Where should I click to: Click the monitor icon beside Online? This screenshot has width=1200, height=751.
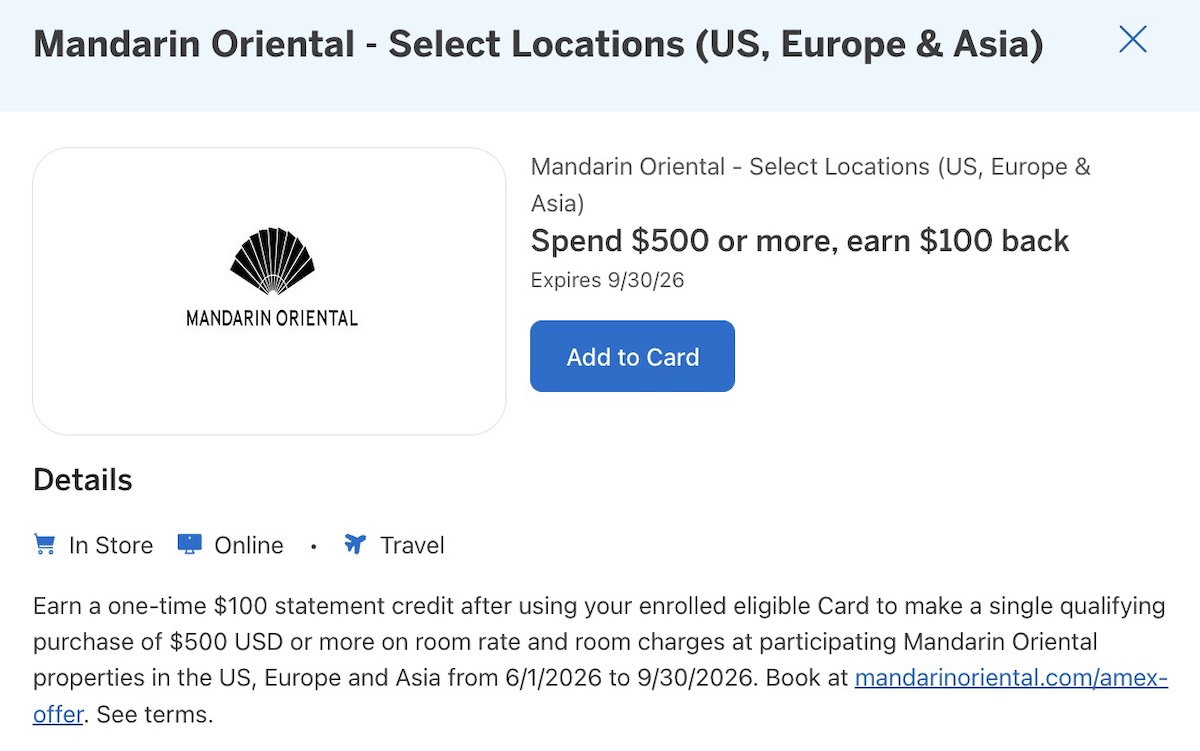[x=189, y=545]
